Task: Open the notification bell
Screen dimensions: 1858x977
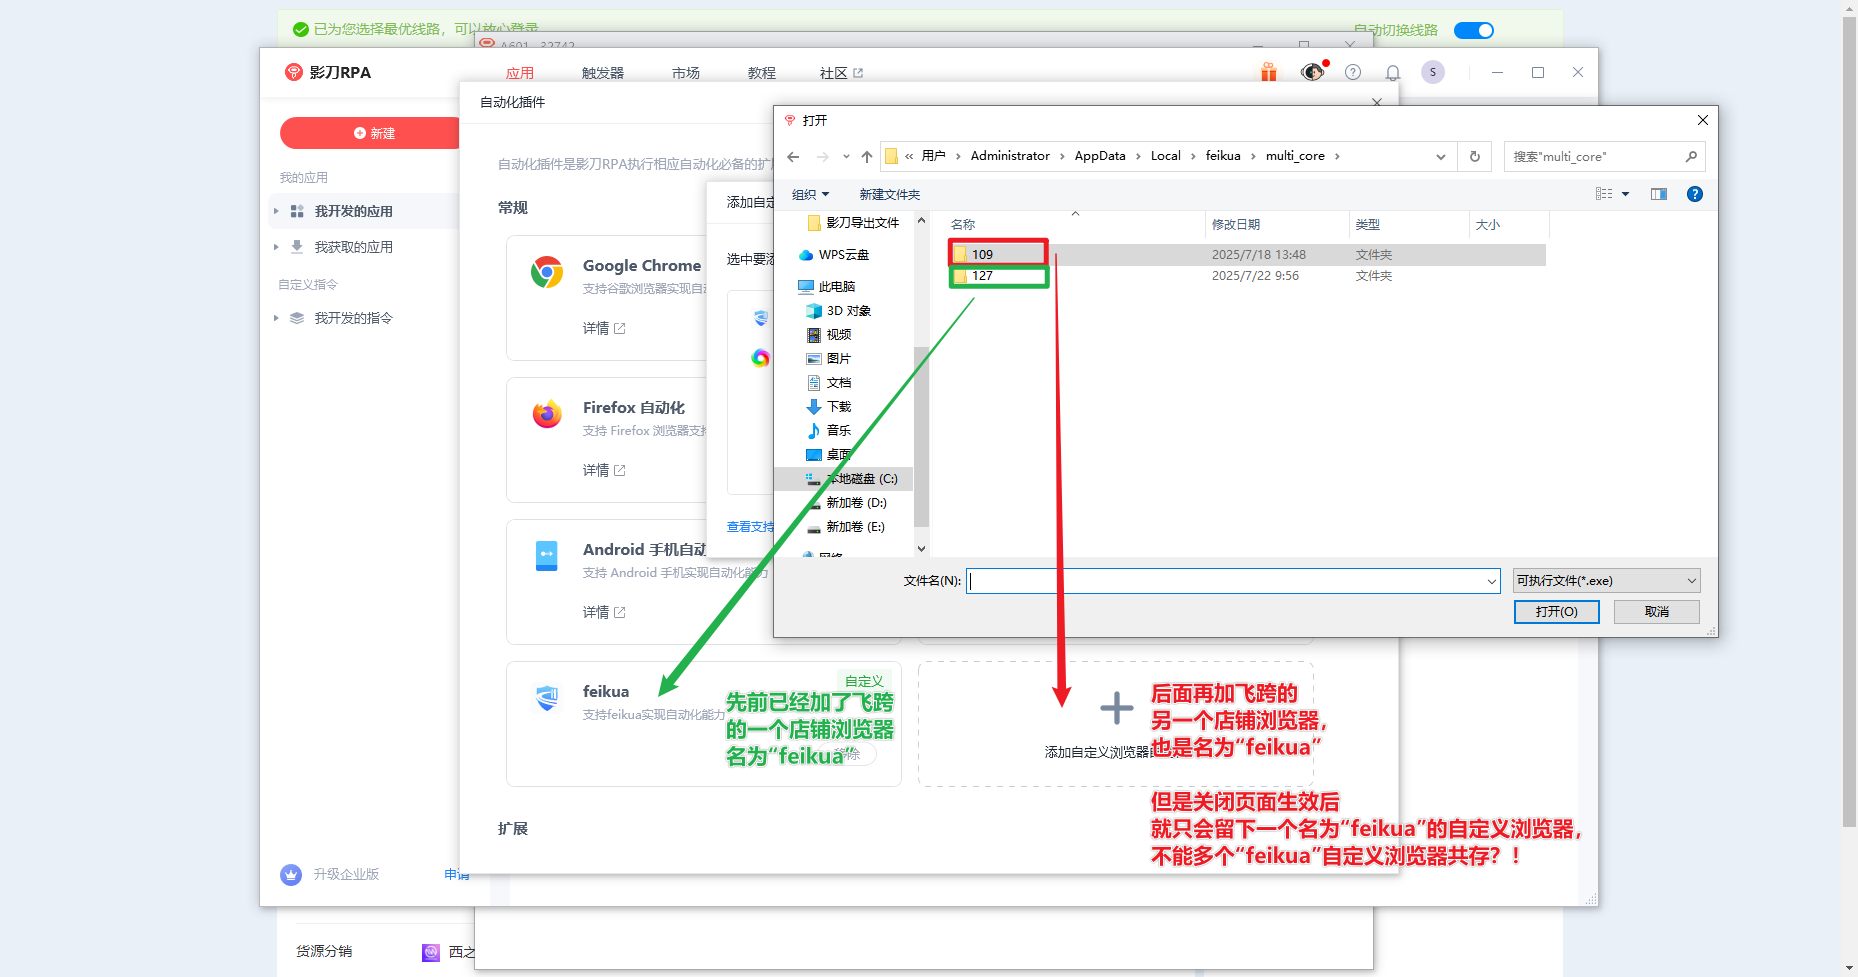Action: coord(1392,72)
